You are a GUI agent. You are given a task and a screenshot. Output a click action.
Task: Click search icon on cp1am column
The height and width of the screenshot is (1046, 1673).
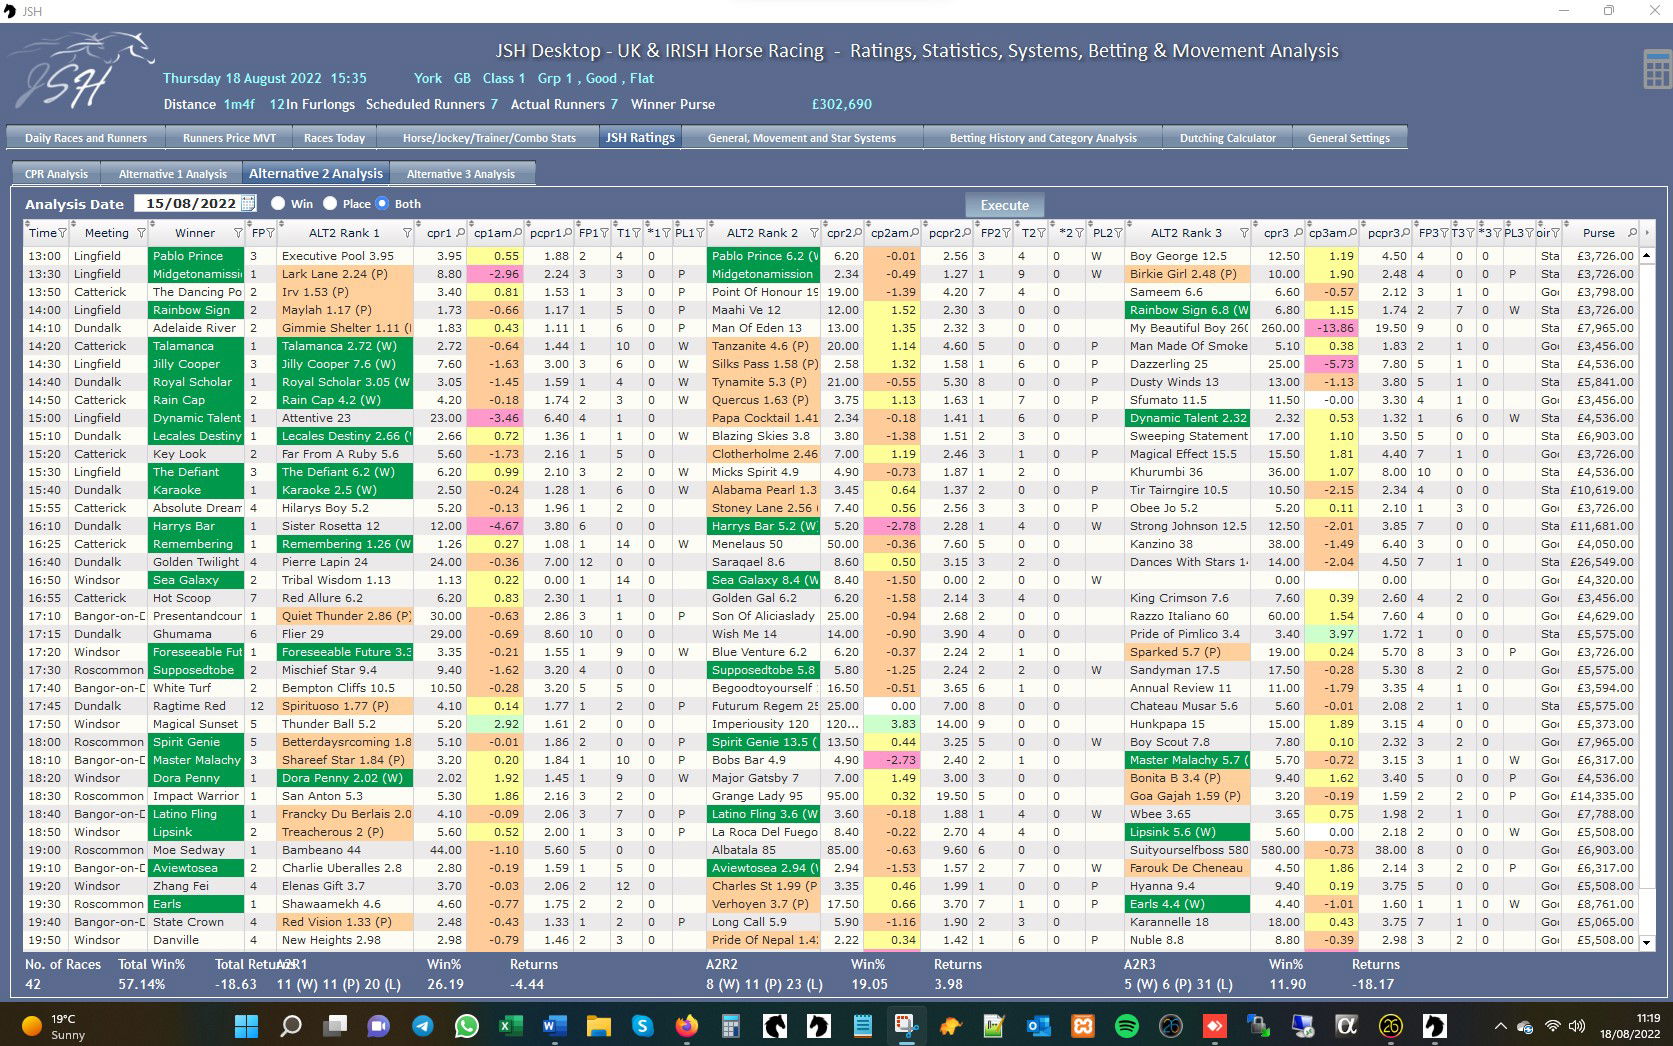[519, 233]
